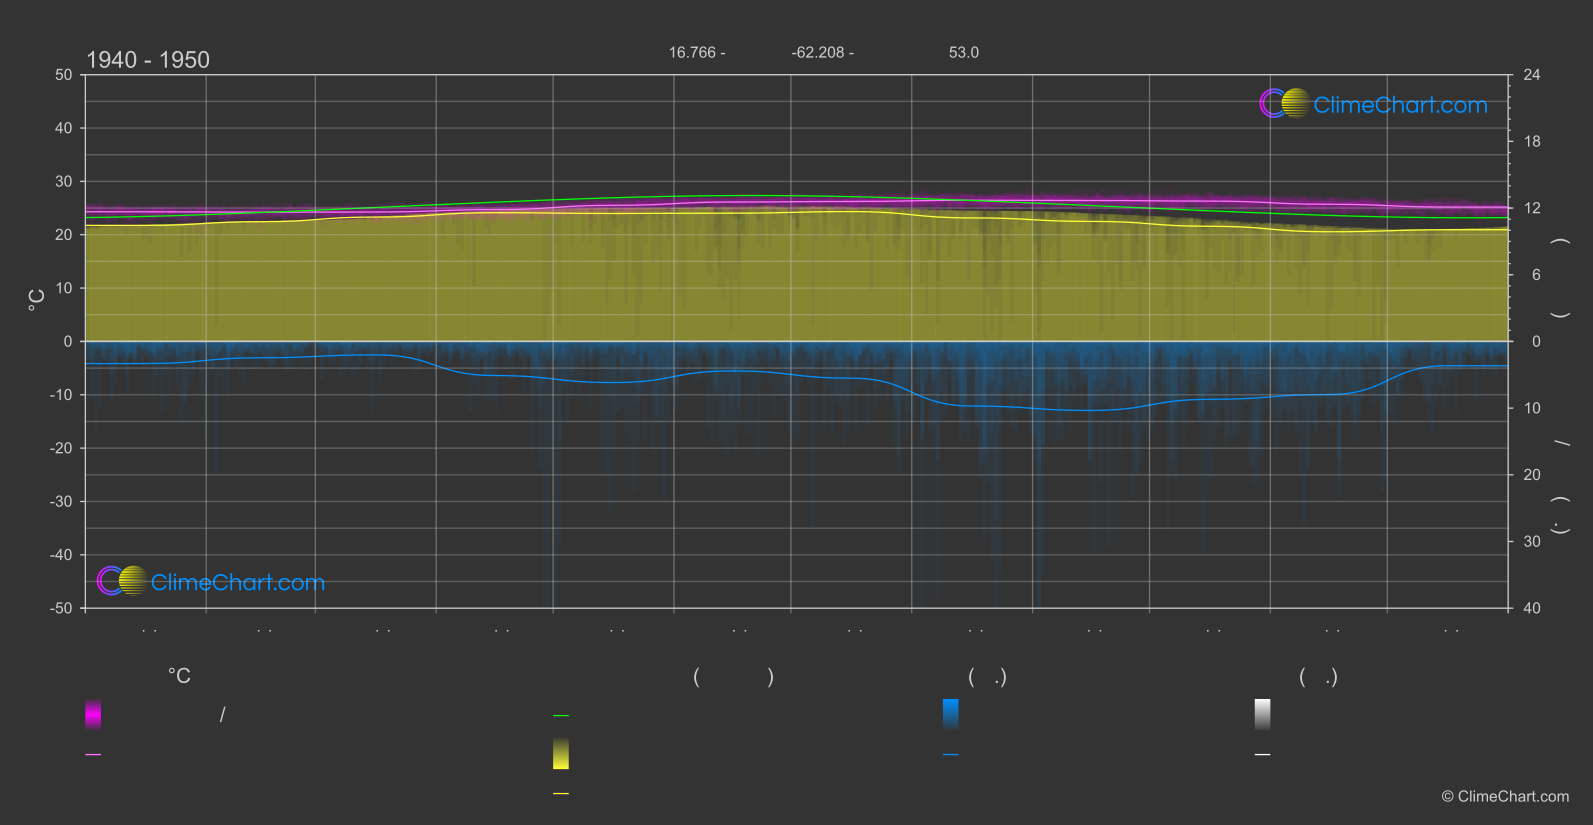The height and width of the screenshot is (825, 1593).
Task: Click the white gradient legend swatch
Action: pos(1262,714)
